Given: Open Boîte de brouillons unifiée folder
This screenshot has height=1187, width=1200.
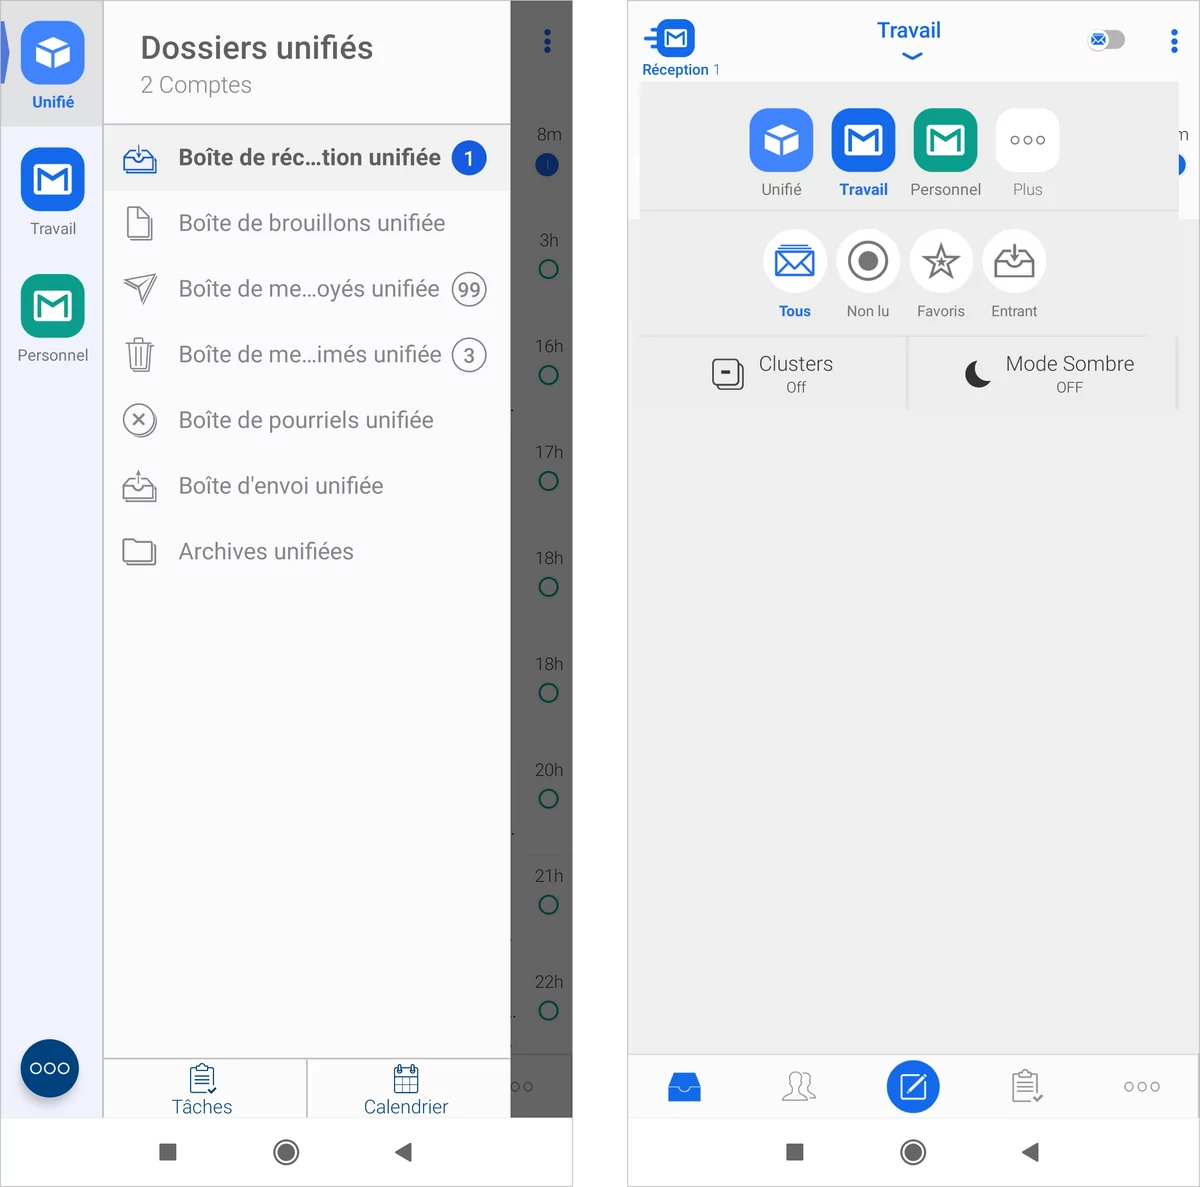Looking at the screenshot, I should click(x=307, y=223).
